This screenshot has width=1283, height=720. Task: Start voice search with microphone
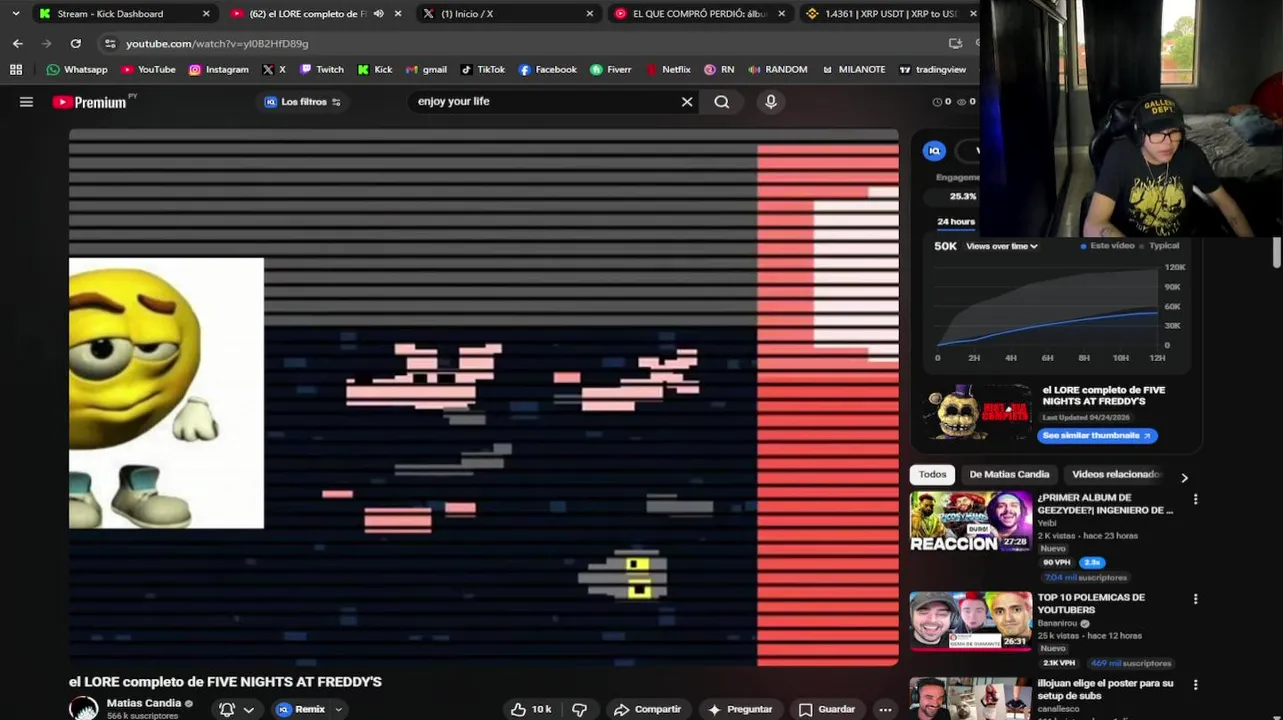771,102
